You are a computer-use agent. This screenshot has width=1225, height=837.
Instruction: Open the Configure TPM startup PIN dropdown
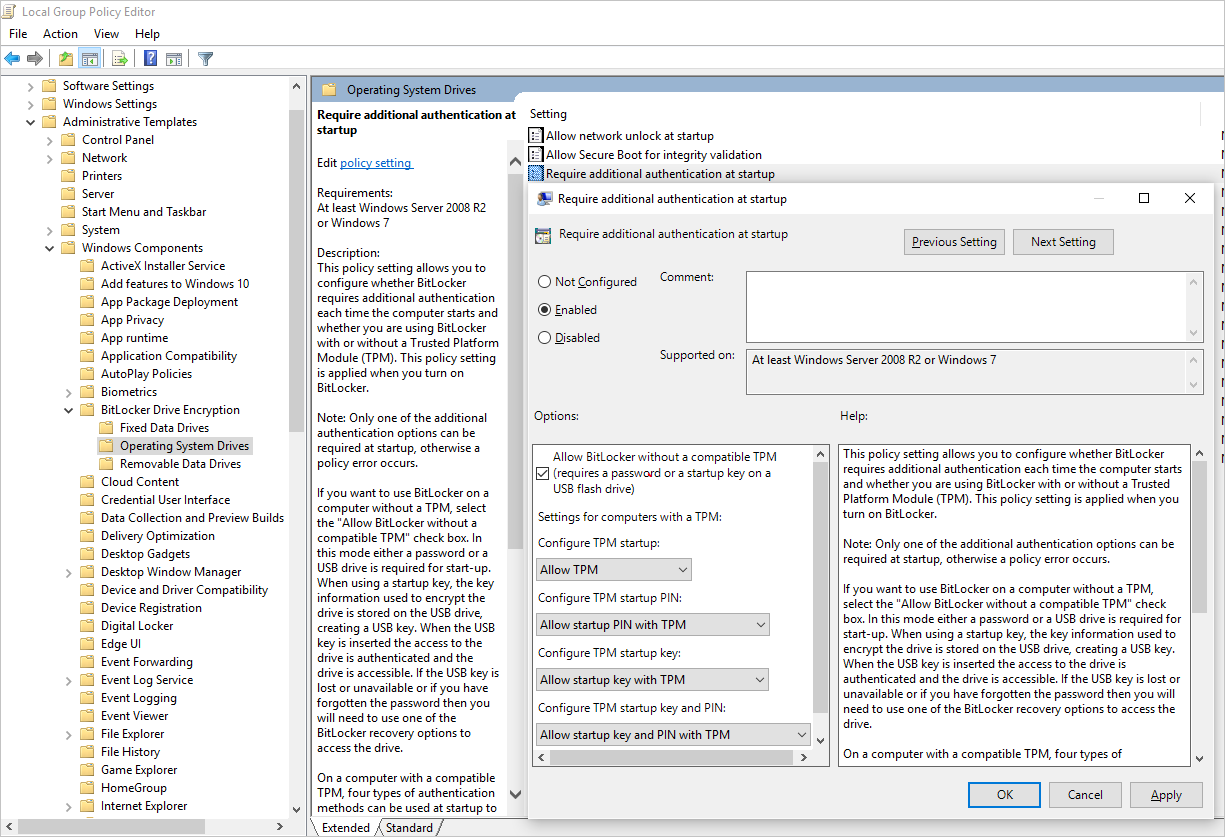pos(652,623)
